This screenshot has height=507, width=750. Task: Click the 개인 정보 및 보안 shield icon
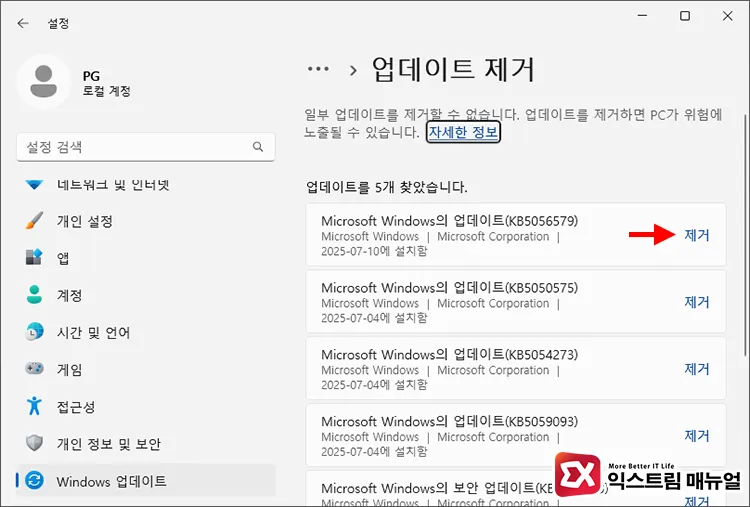pos(34,443)
